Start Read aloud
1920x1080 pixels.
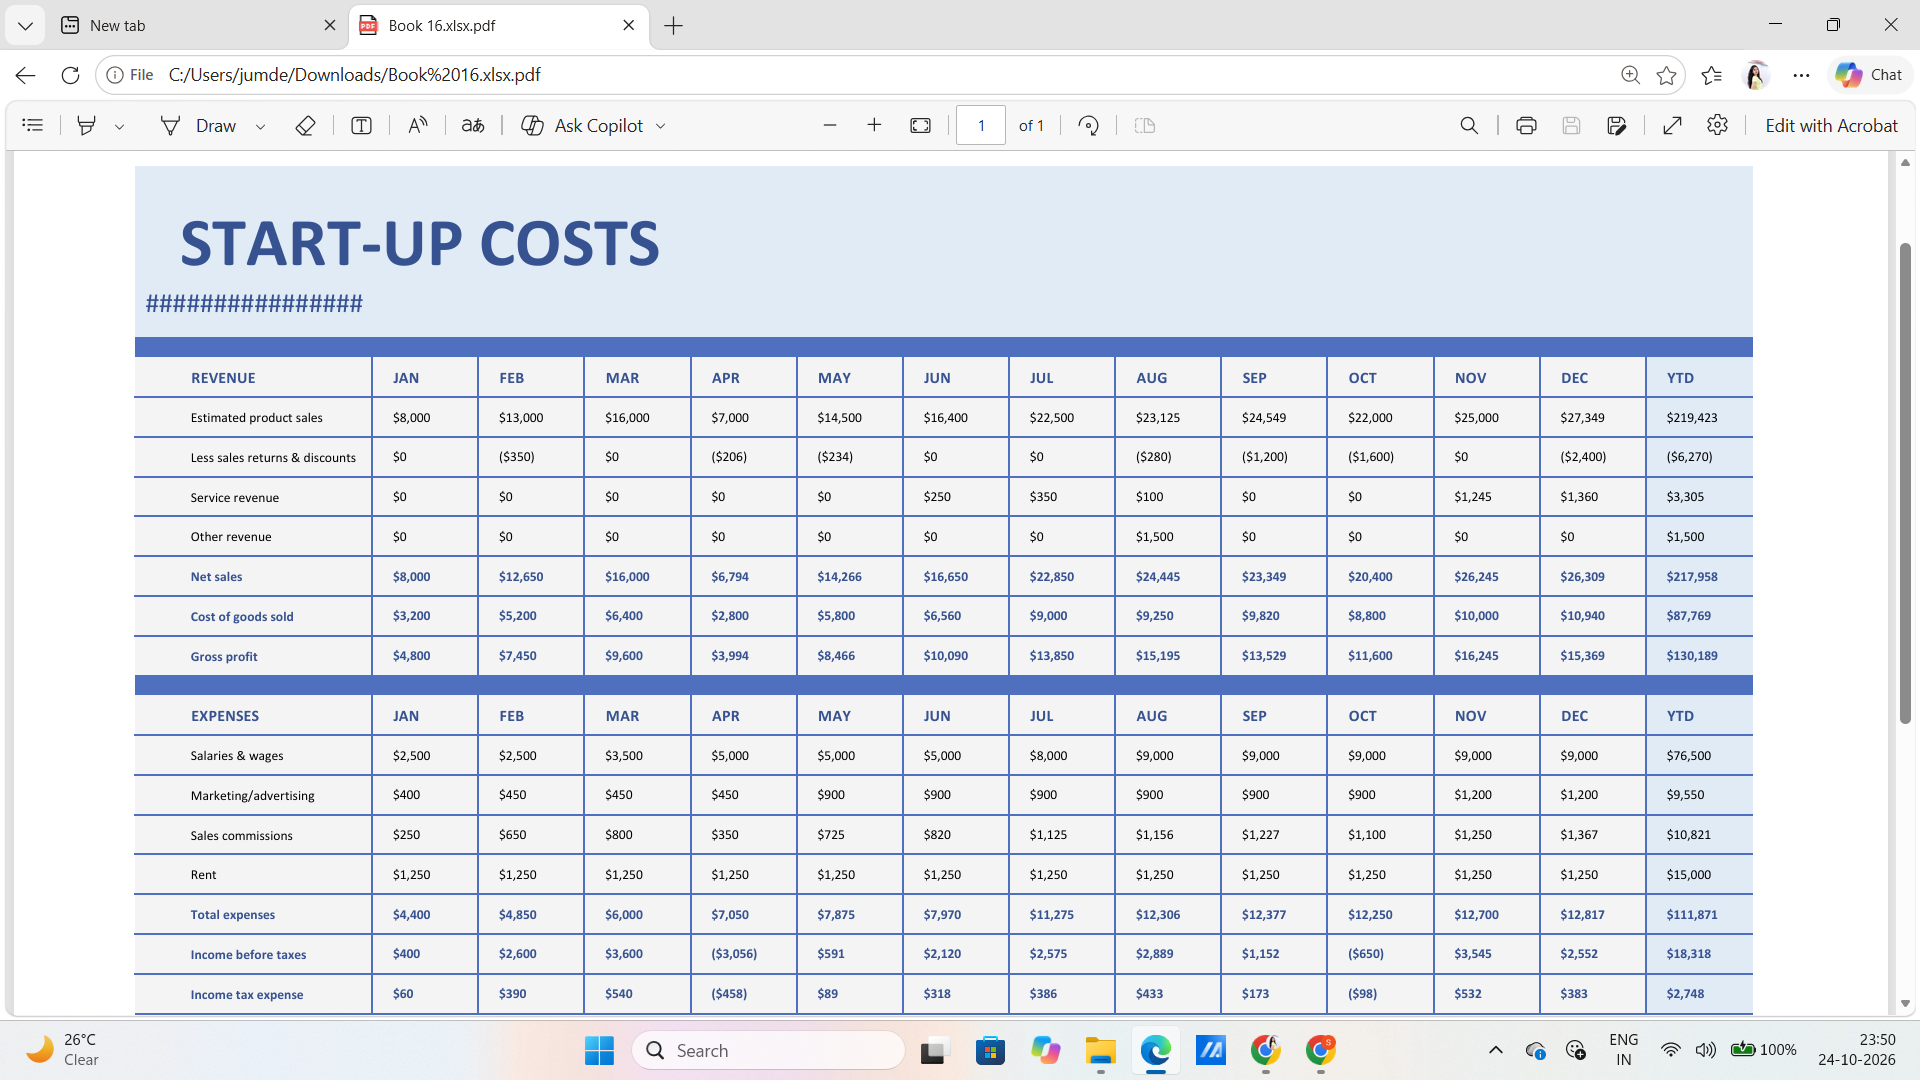(x=418, y=125)
